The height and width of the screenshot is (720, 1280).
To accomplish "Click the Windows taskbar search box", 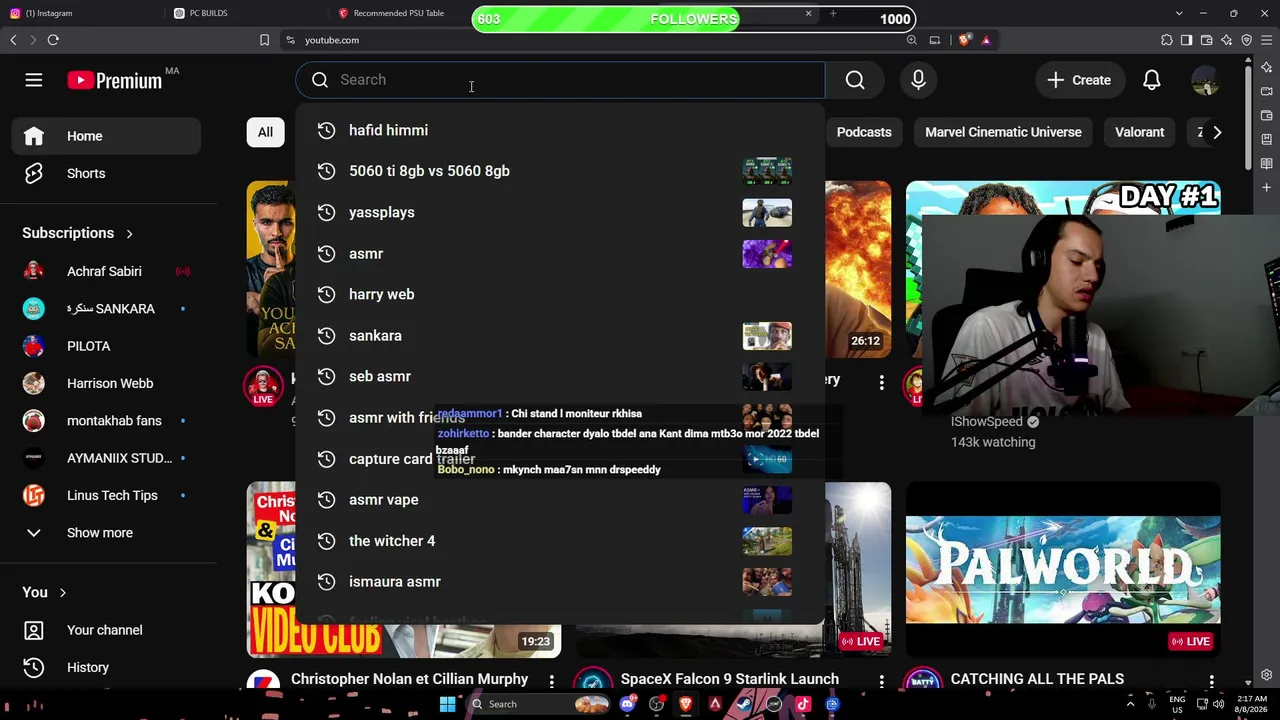I will [x=537, y=704].
